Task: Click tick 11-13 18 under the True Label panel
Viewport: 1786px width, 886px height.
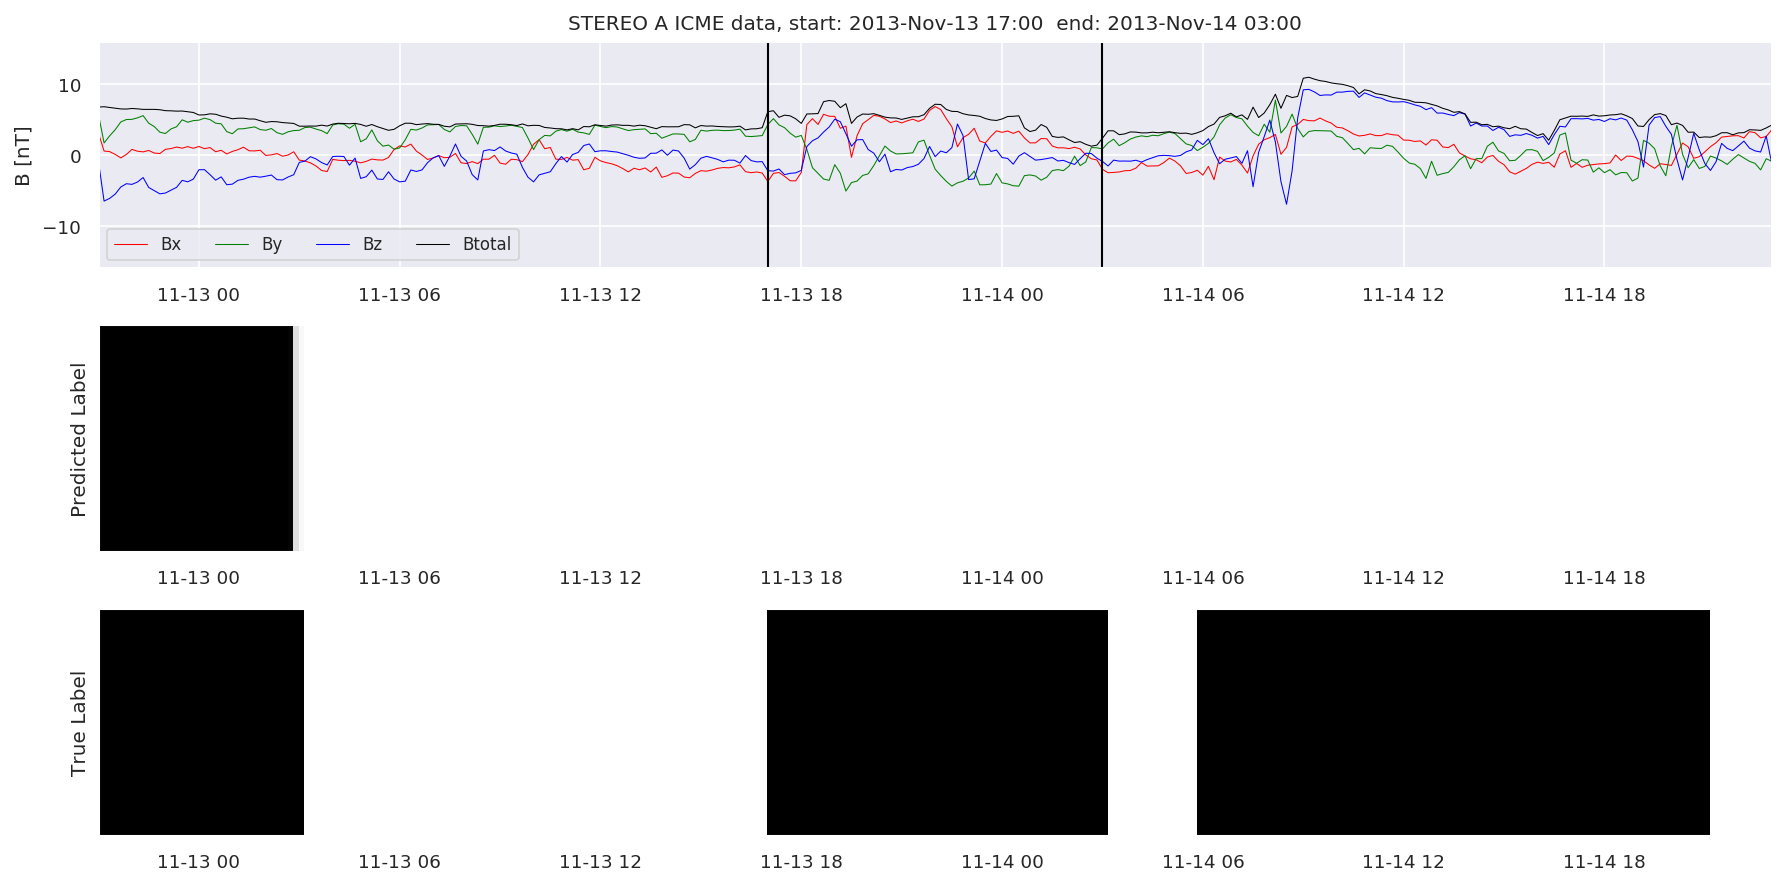Action: 801,862
